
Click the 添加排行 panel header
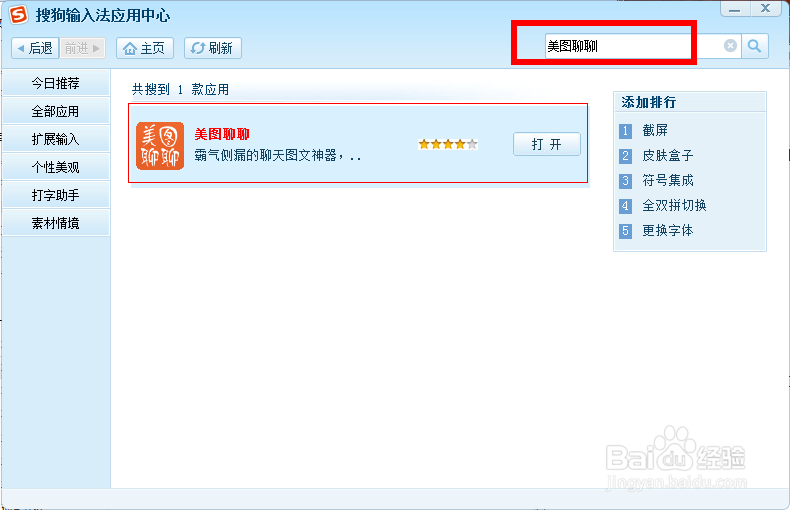[x=690, y=102]
